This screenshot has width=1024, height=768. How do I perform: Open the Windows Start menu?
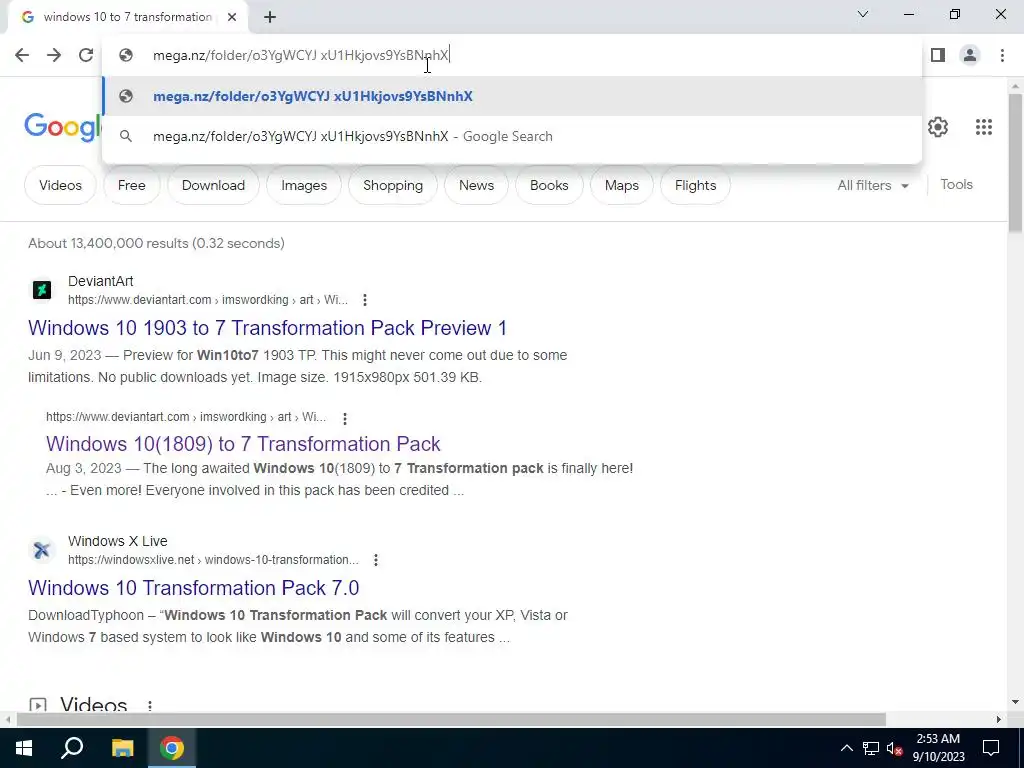24,748
